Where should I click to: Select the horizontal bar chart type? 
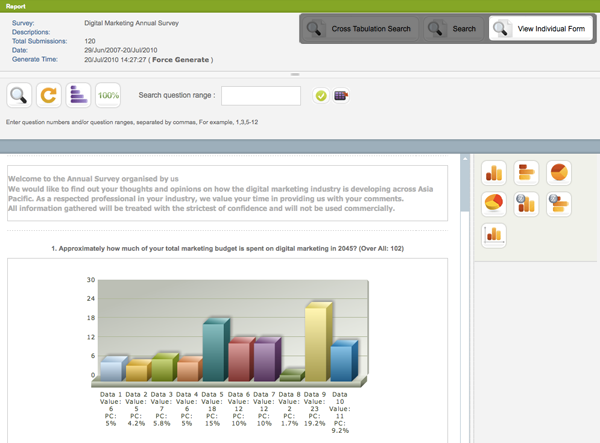pyautogui.click(x=526, y=173)
